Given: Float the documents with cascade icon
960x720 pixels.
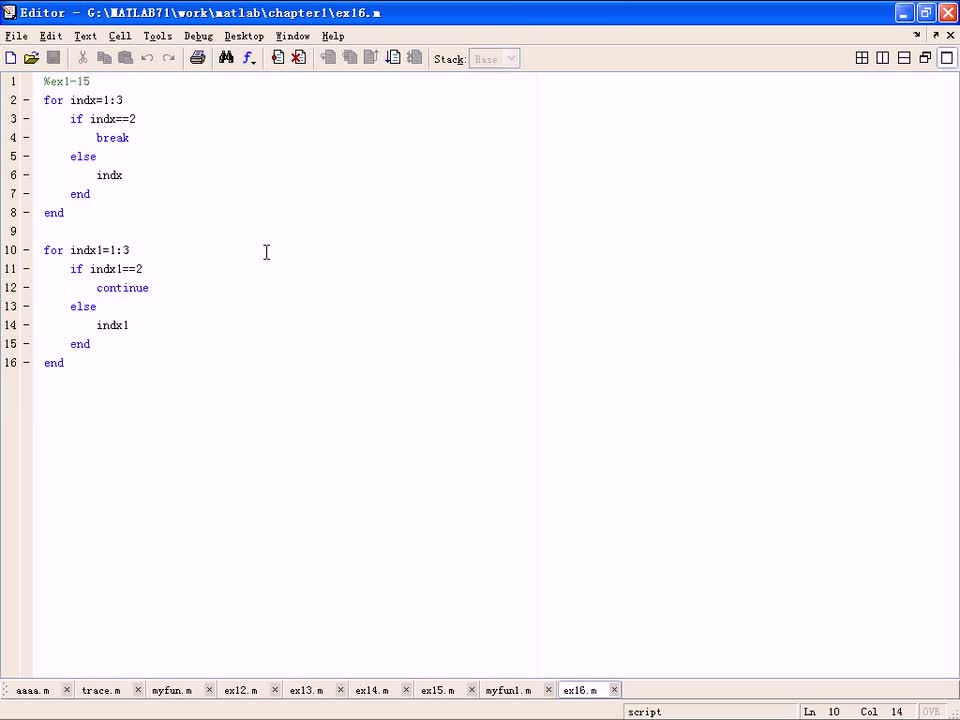Looking at the screenshot, I should (x=925, y=58).
